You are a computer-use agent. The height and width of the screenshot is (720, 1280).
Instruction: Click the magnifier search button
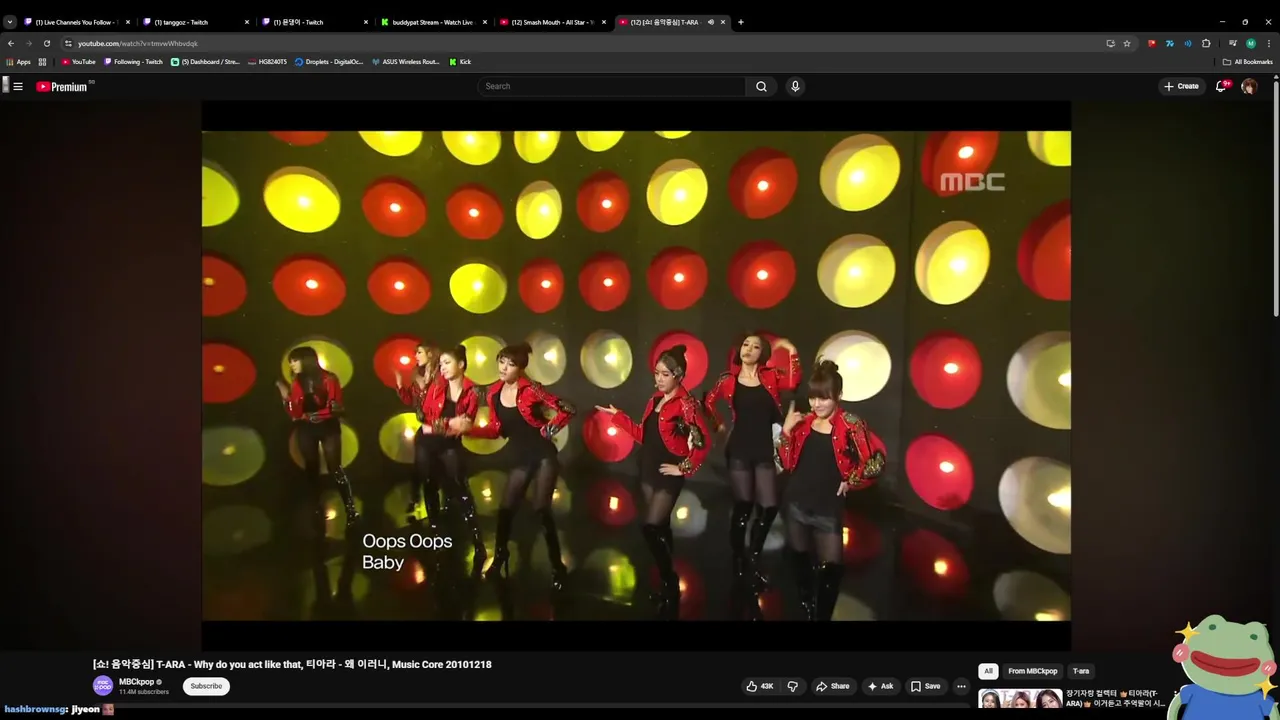pyautogui.click(x=761, y=86)
